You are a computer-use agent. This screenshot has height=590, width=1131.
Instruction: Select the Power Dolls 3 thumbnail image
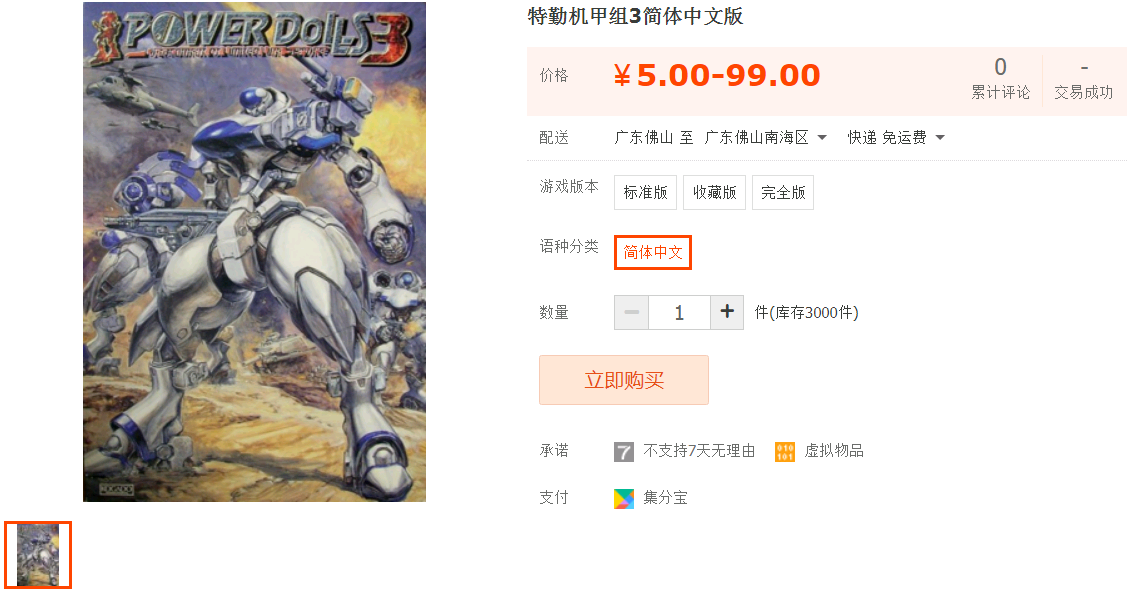pyautogui.click(x=38, y=555)
